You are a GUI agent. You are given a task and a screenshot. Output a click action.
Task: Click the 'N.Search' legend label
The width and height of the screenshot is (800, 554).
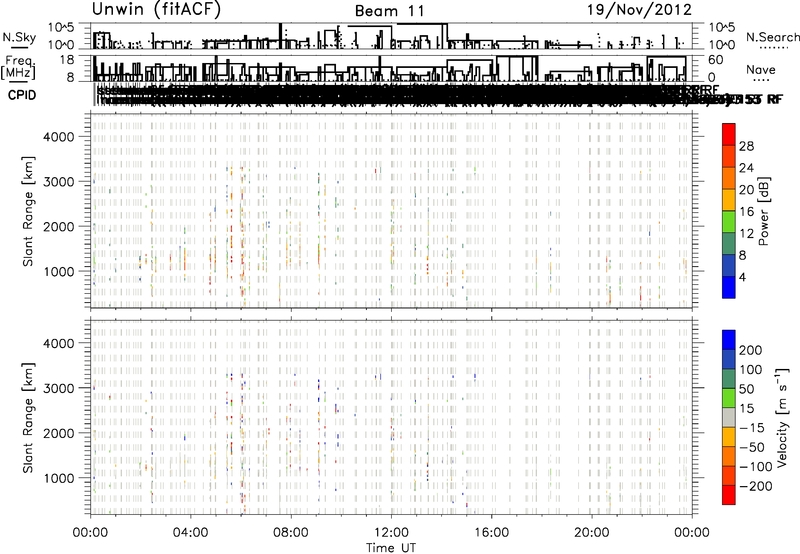pos(772,37)
